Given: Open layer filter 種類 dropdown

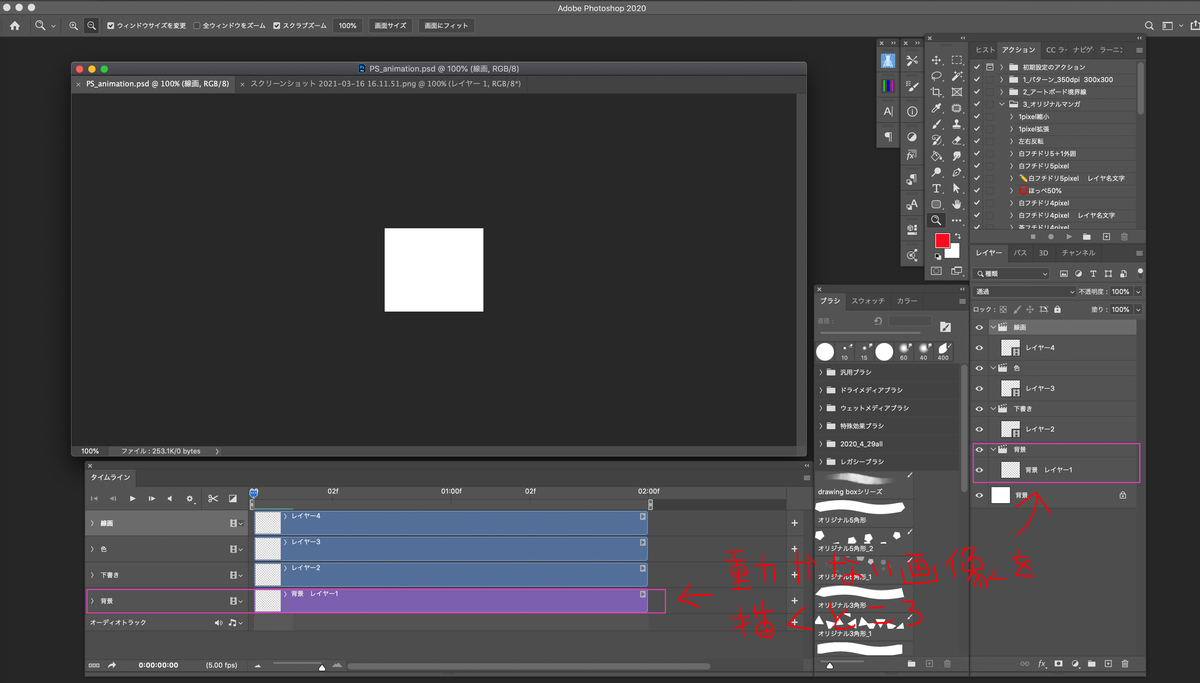Looking at the screenshot, I should tap(1012, 273).
